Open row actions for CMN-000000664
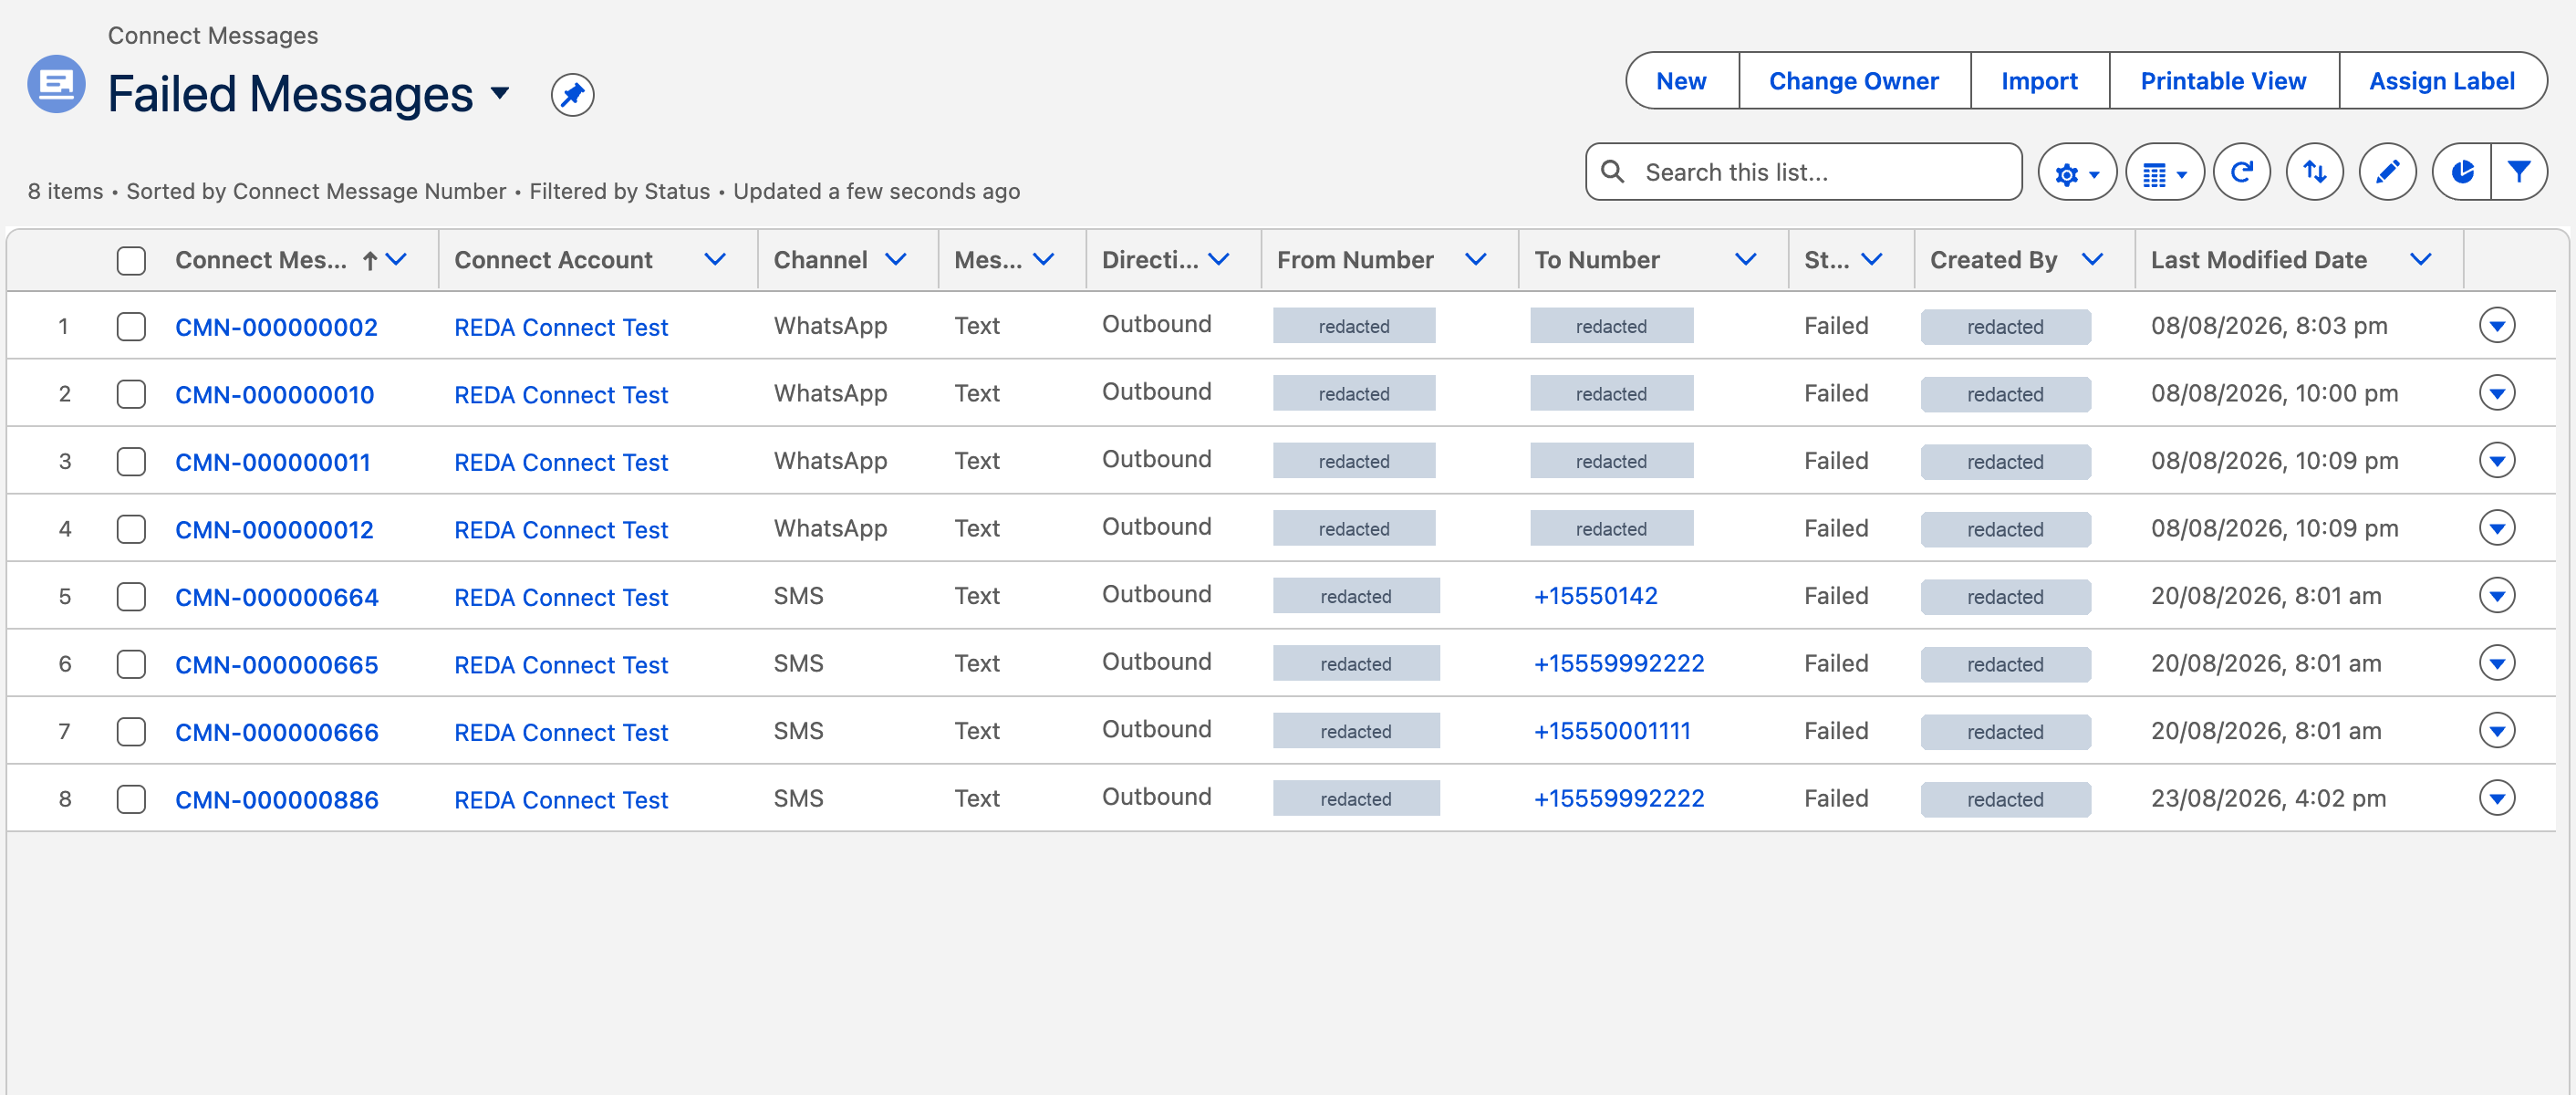 pyautogui.click(x=2497, y=596)
